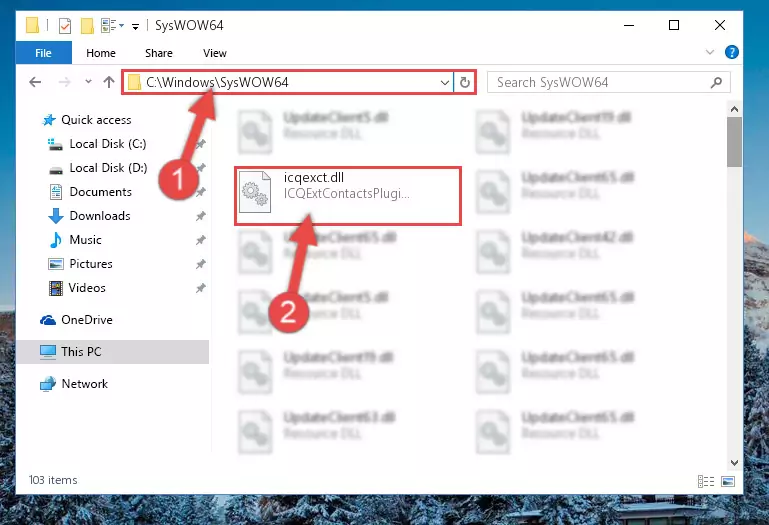769x525 pixels.
Task: Switch to the Home ribbon tab
Action: (101, 53)
